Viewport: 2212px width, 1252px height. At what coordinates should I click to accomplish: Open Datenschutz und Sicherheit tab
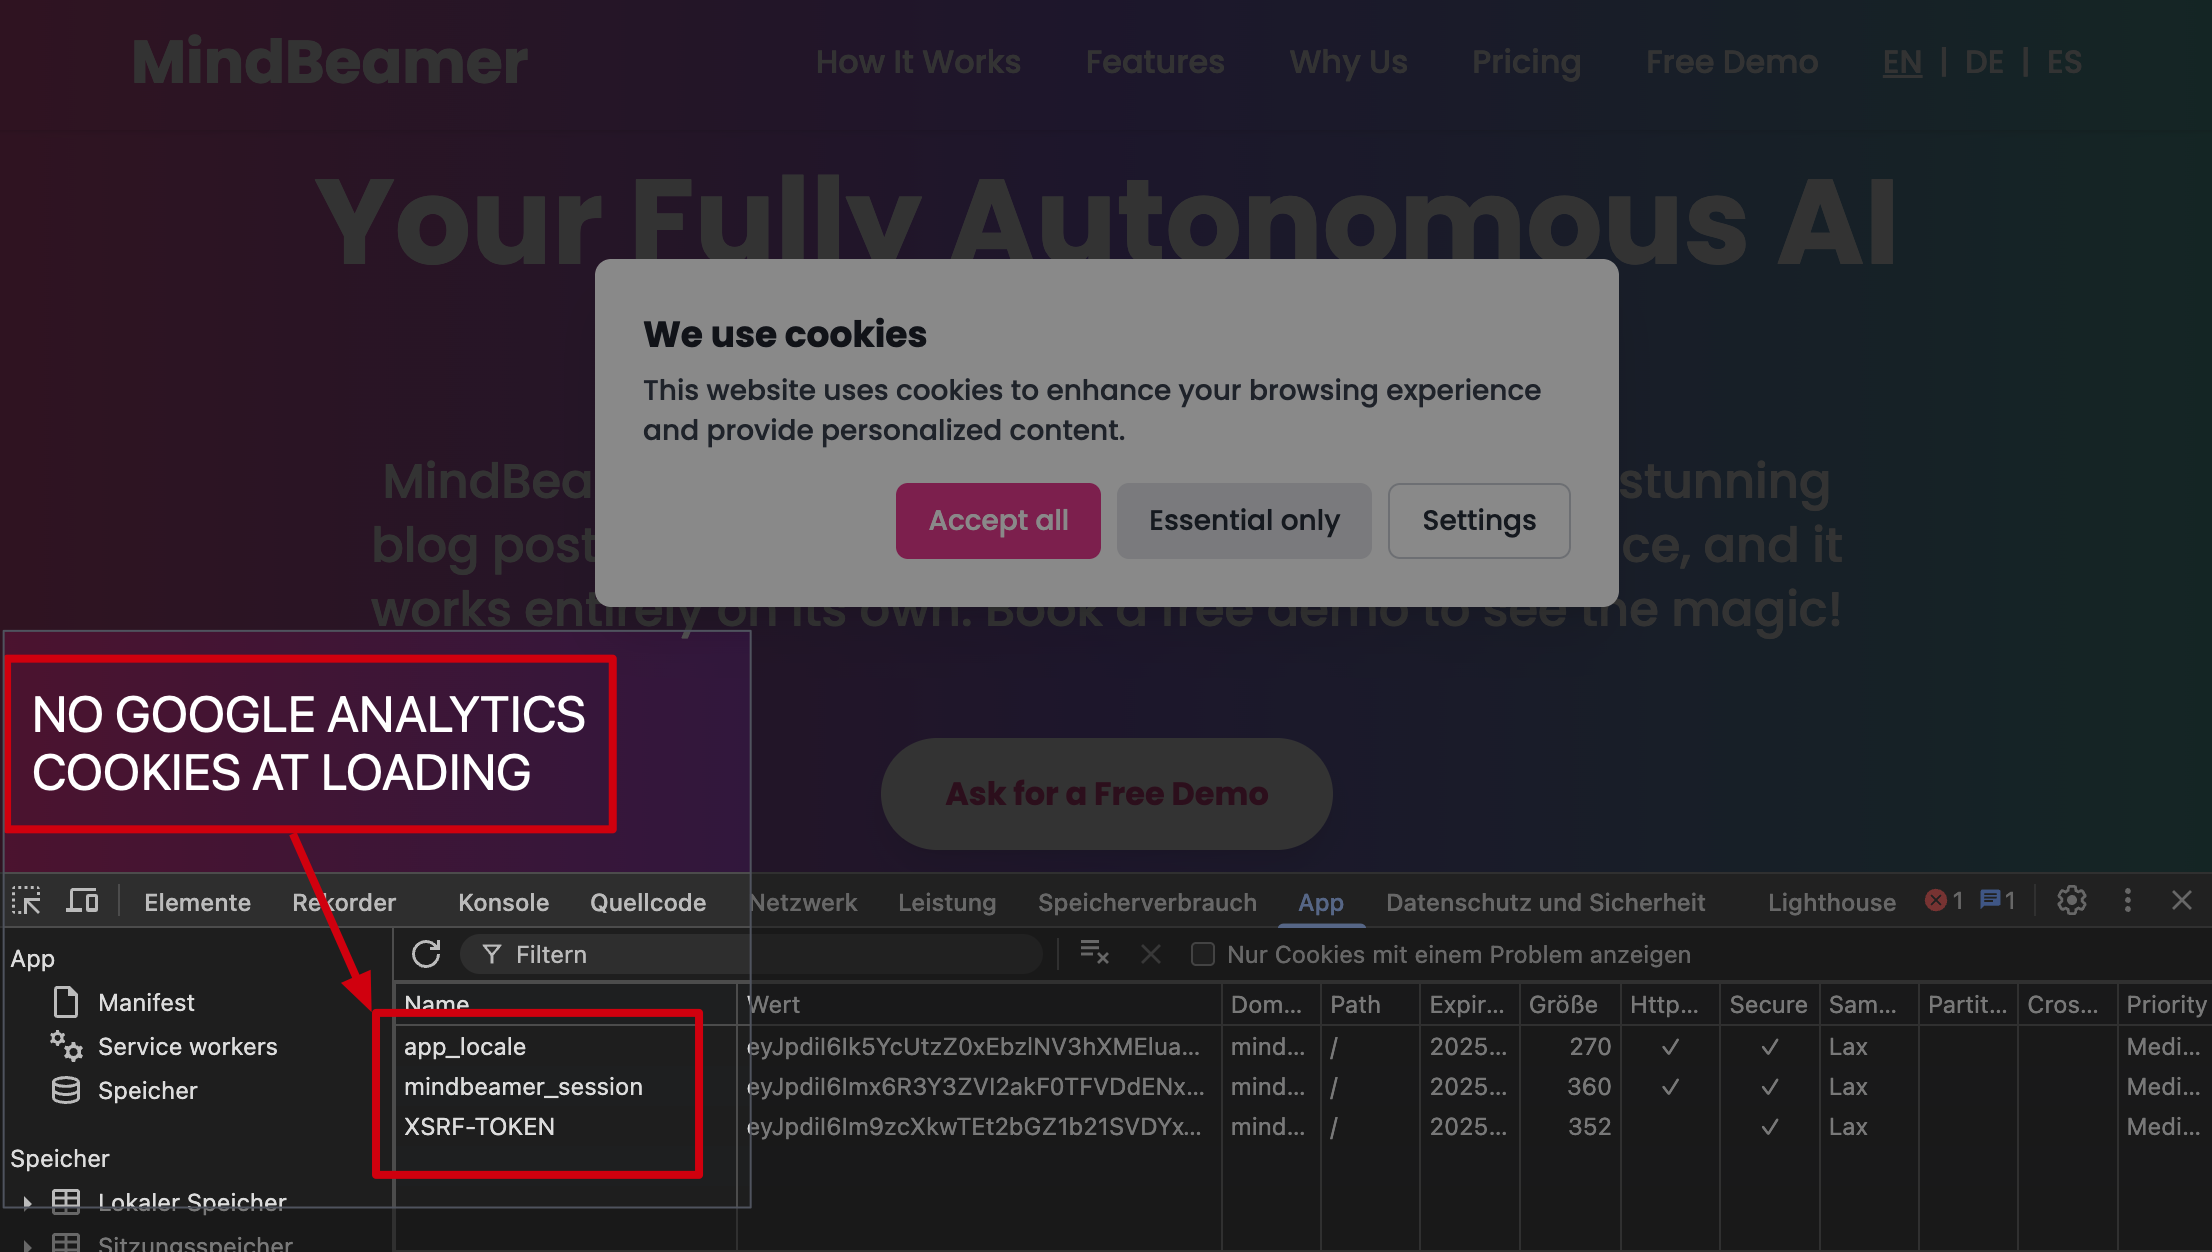pyautogui.click(x=1545, y=903)
